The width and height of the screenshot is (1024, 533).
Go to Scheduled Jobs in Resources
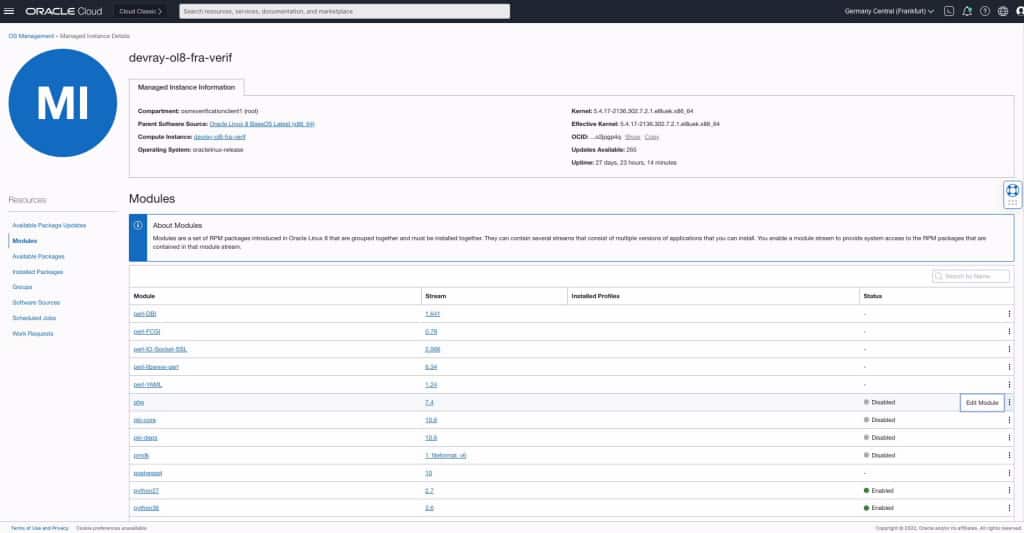coord(34,318)
